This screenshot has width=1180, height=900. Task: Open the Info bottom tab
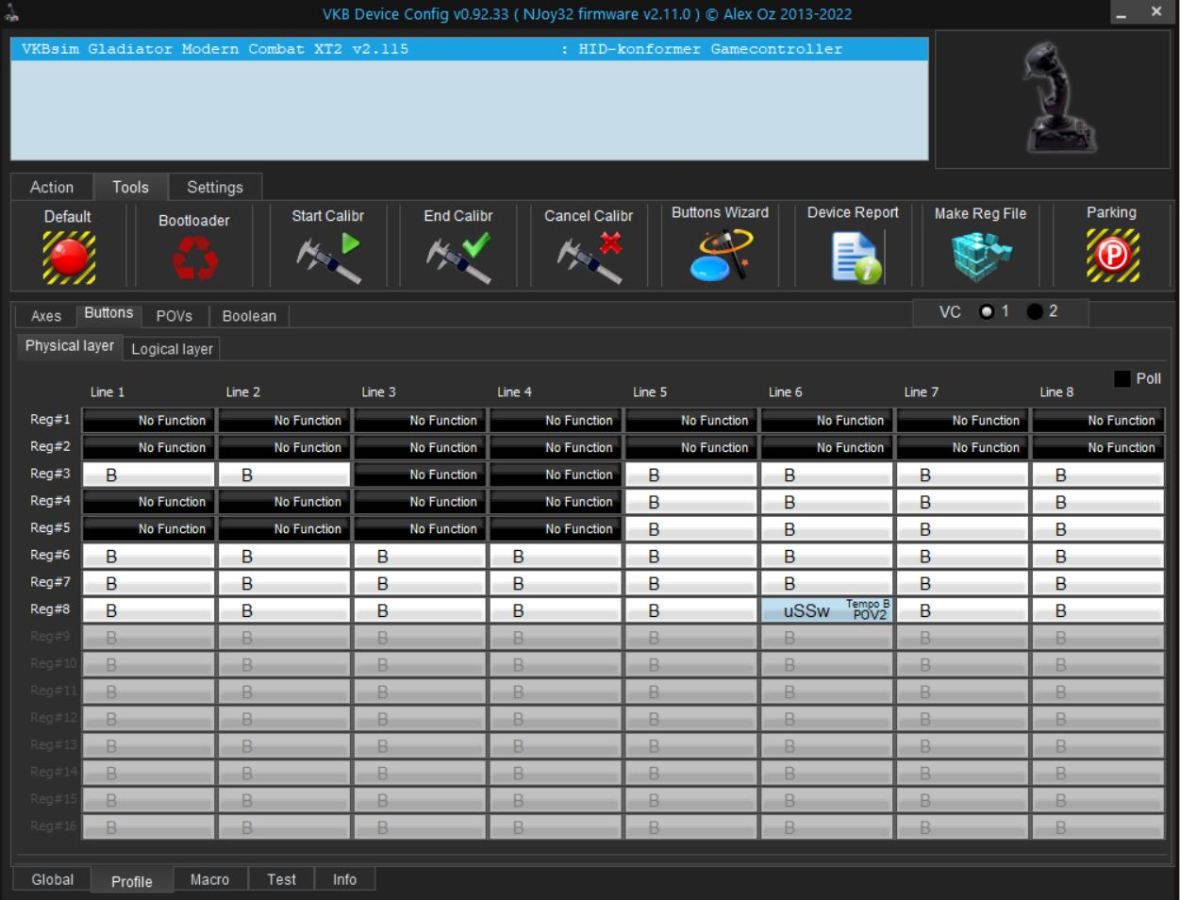pos(345,879)
